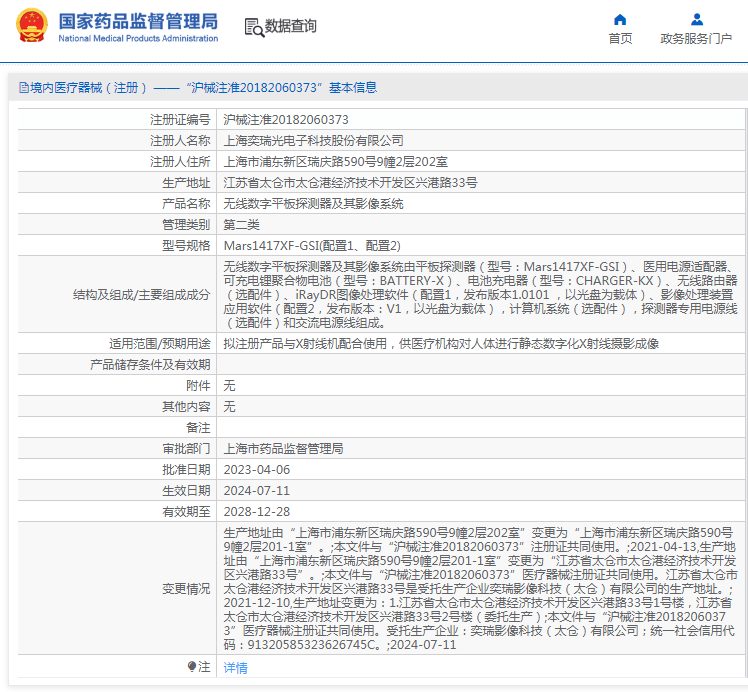Click the document icon before 境内医疗器械
This screenshot has width=748, height=692.
coord(24,88)
